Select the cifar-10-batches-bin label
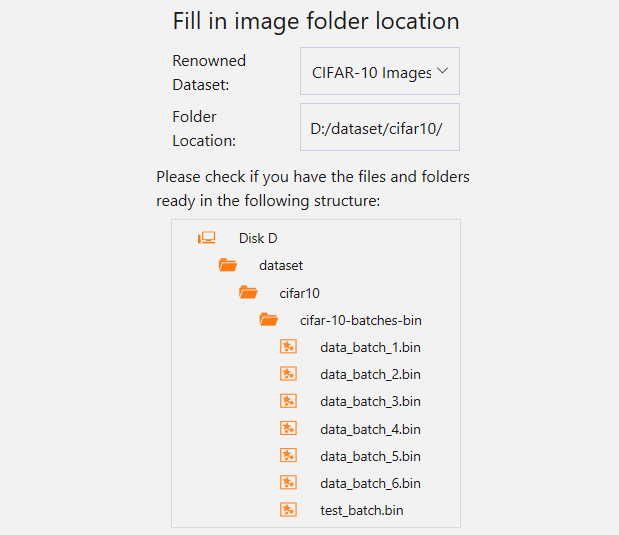Screen dimensions: 619x535 (361, 320)
